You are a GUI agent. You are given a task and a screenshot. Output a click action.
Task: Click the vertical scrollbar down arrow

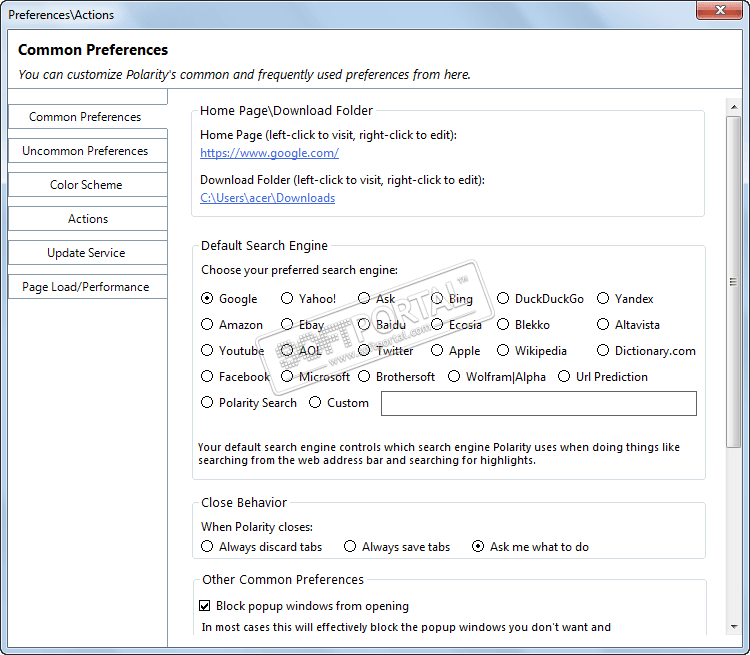pos(735,626)
